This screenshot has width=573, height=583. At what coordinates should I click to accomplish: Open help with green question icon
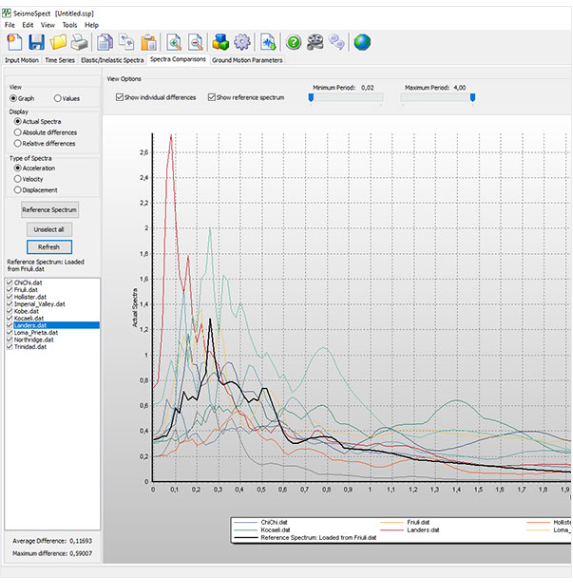(x=293, y=42)
